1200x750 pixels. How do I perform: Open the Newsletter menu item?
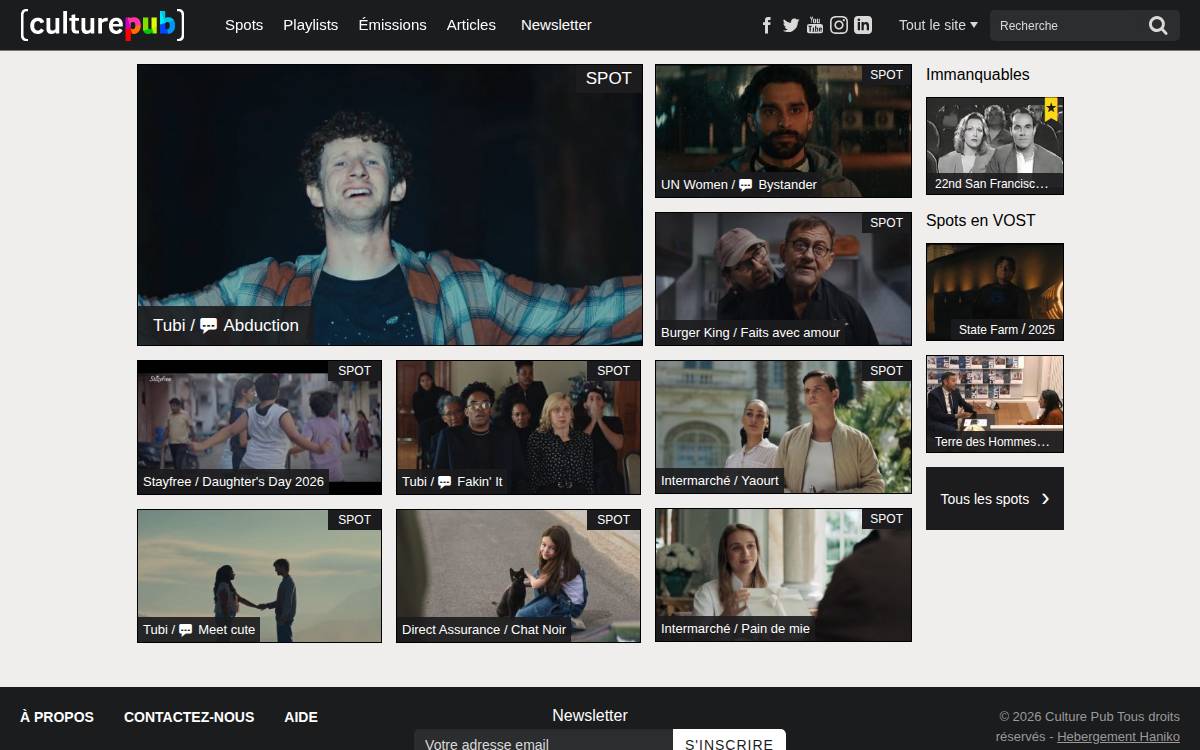(556, 25)
